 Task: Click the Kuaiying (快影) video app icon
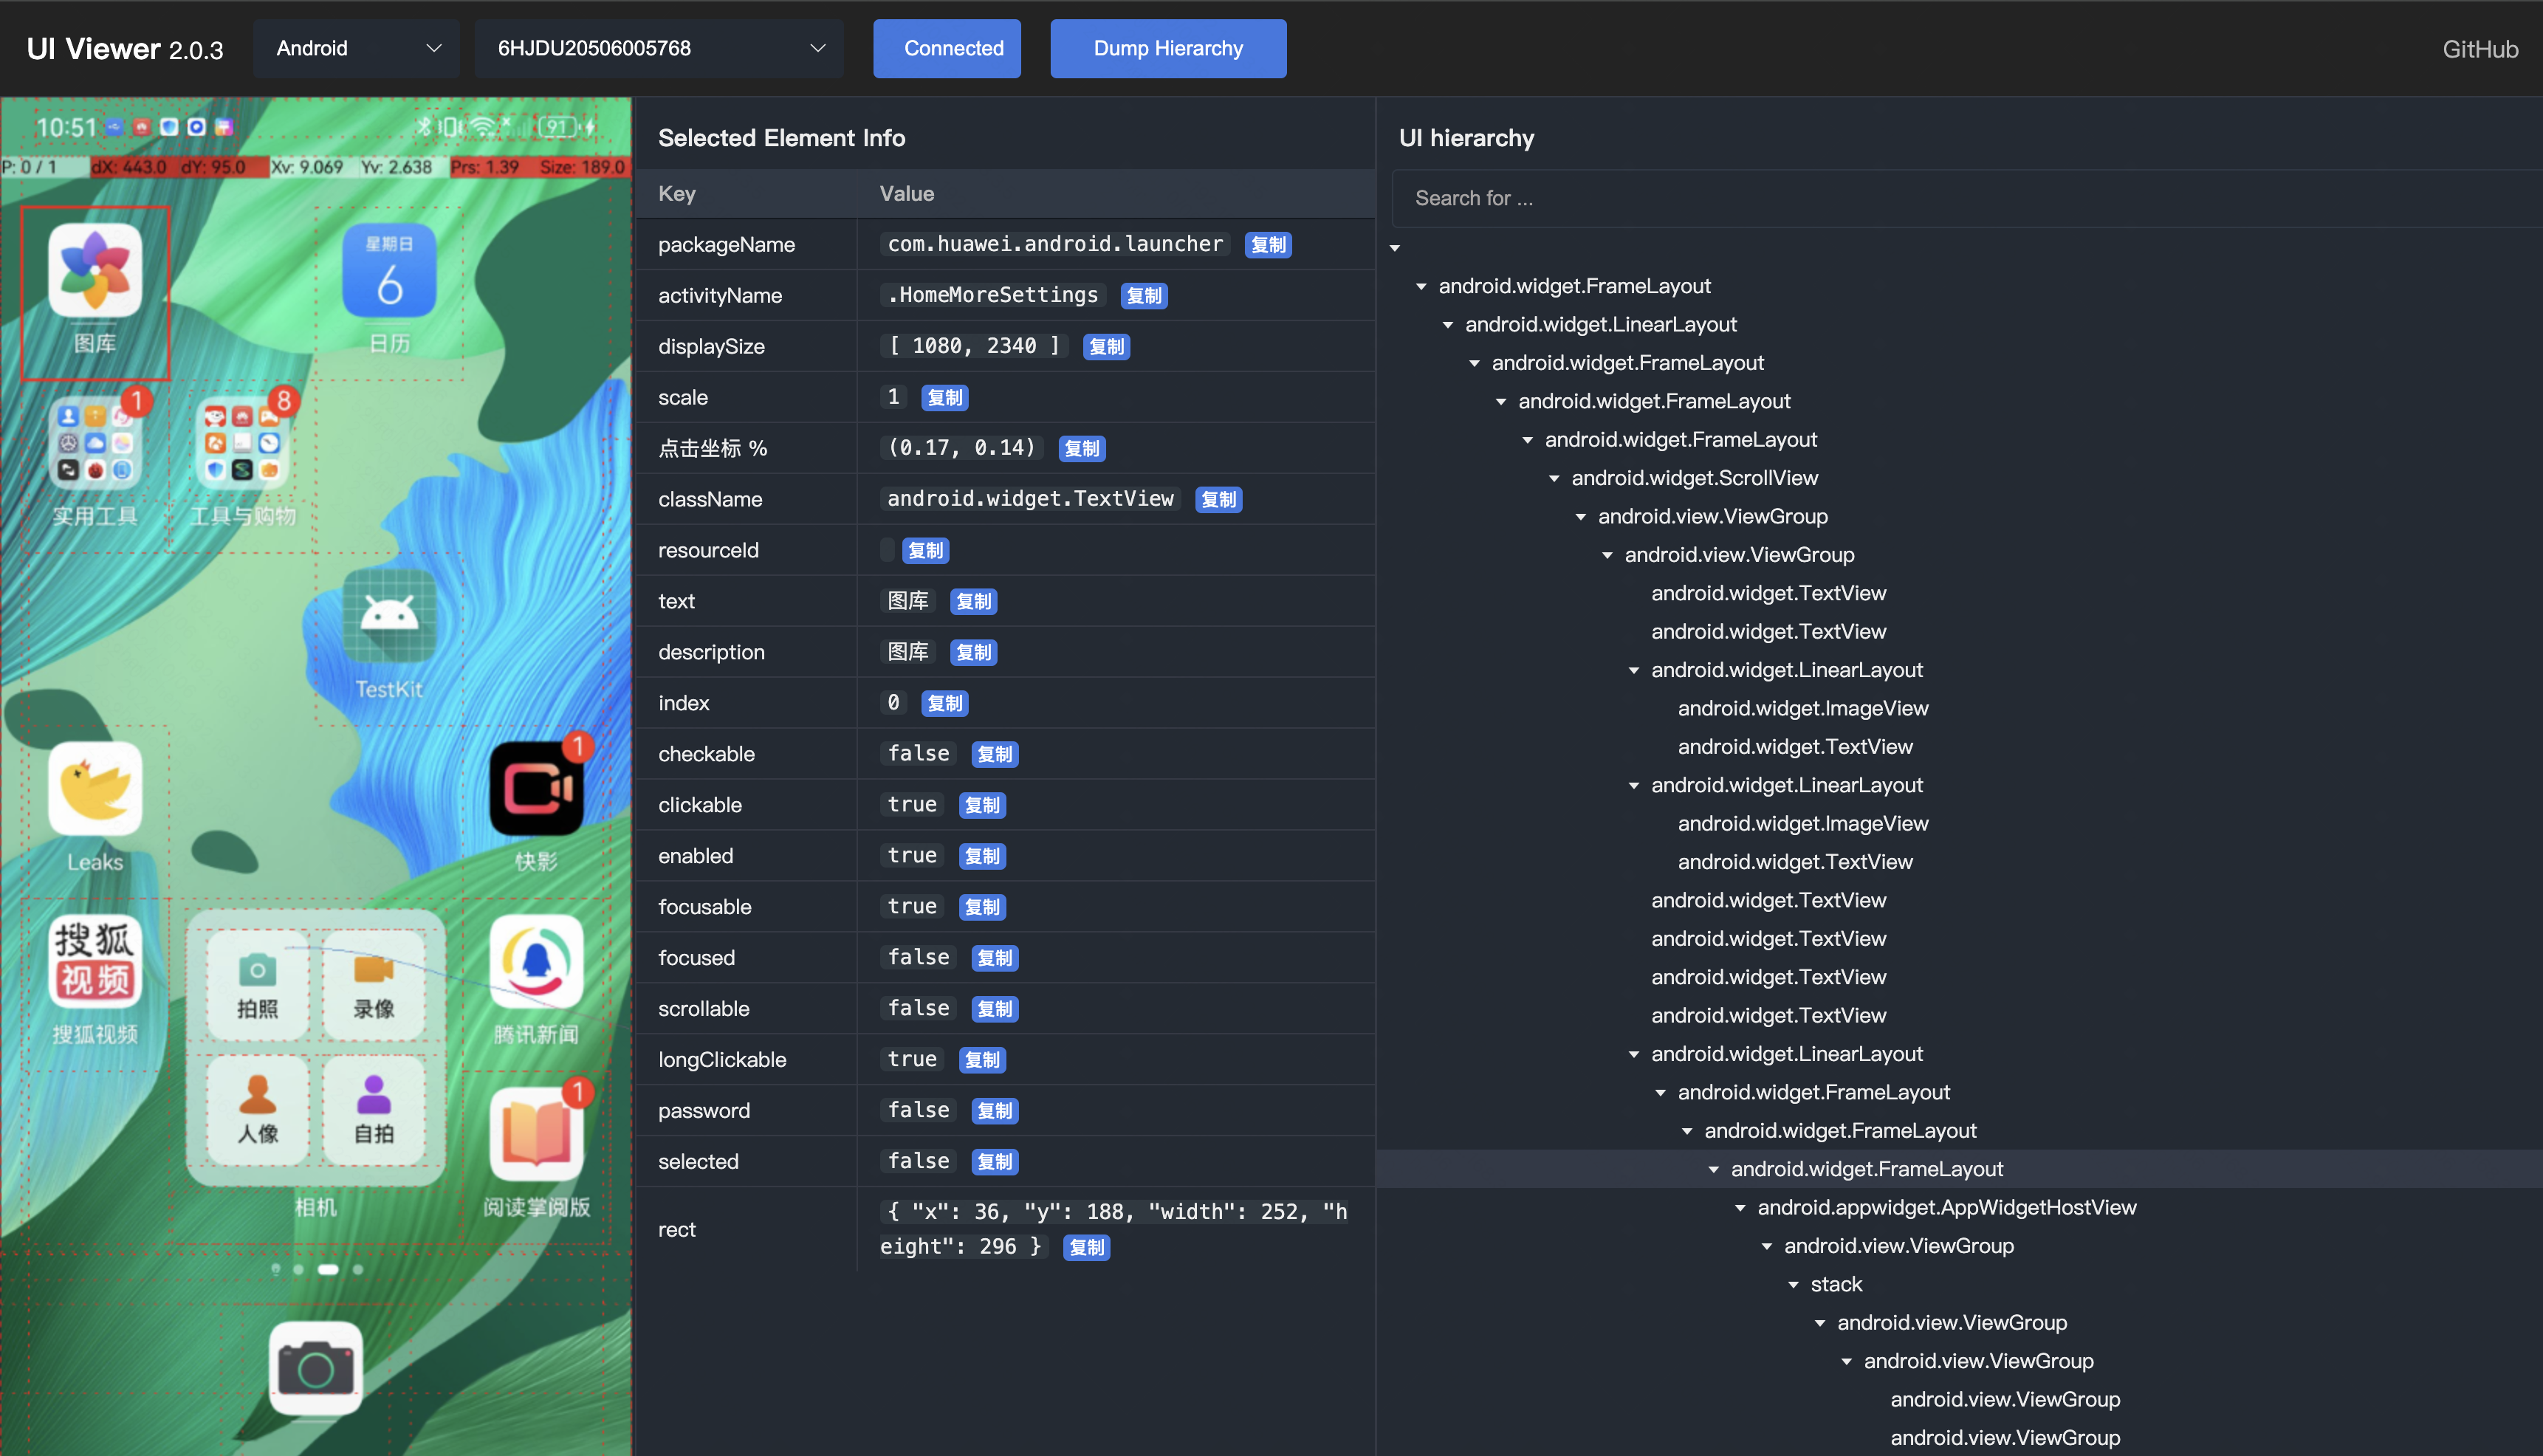click(x=536, y=789)
